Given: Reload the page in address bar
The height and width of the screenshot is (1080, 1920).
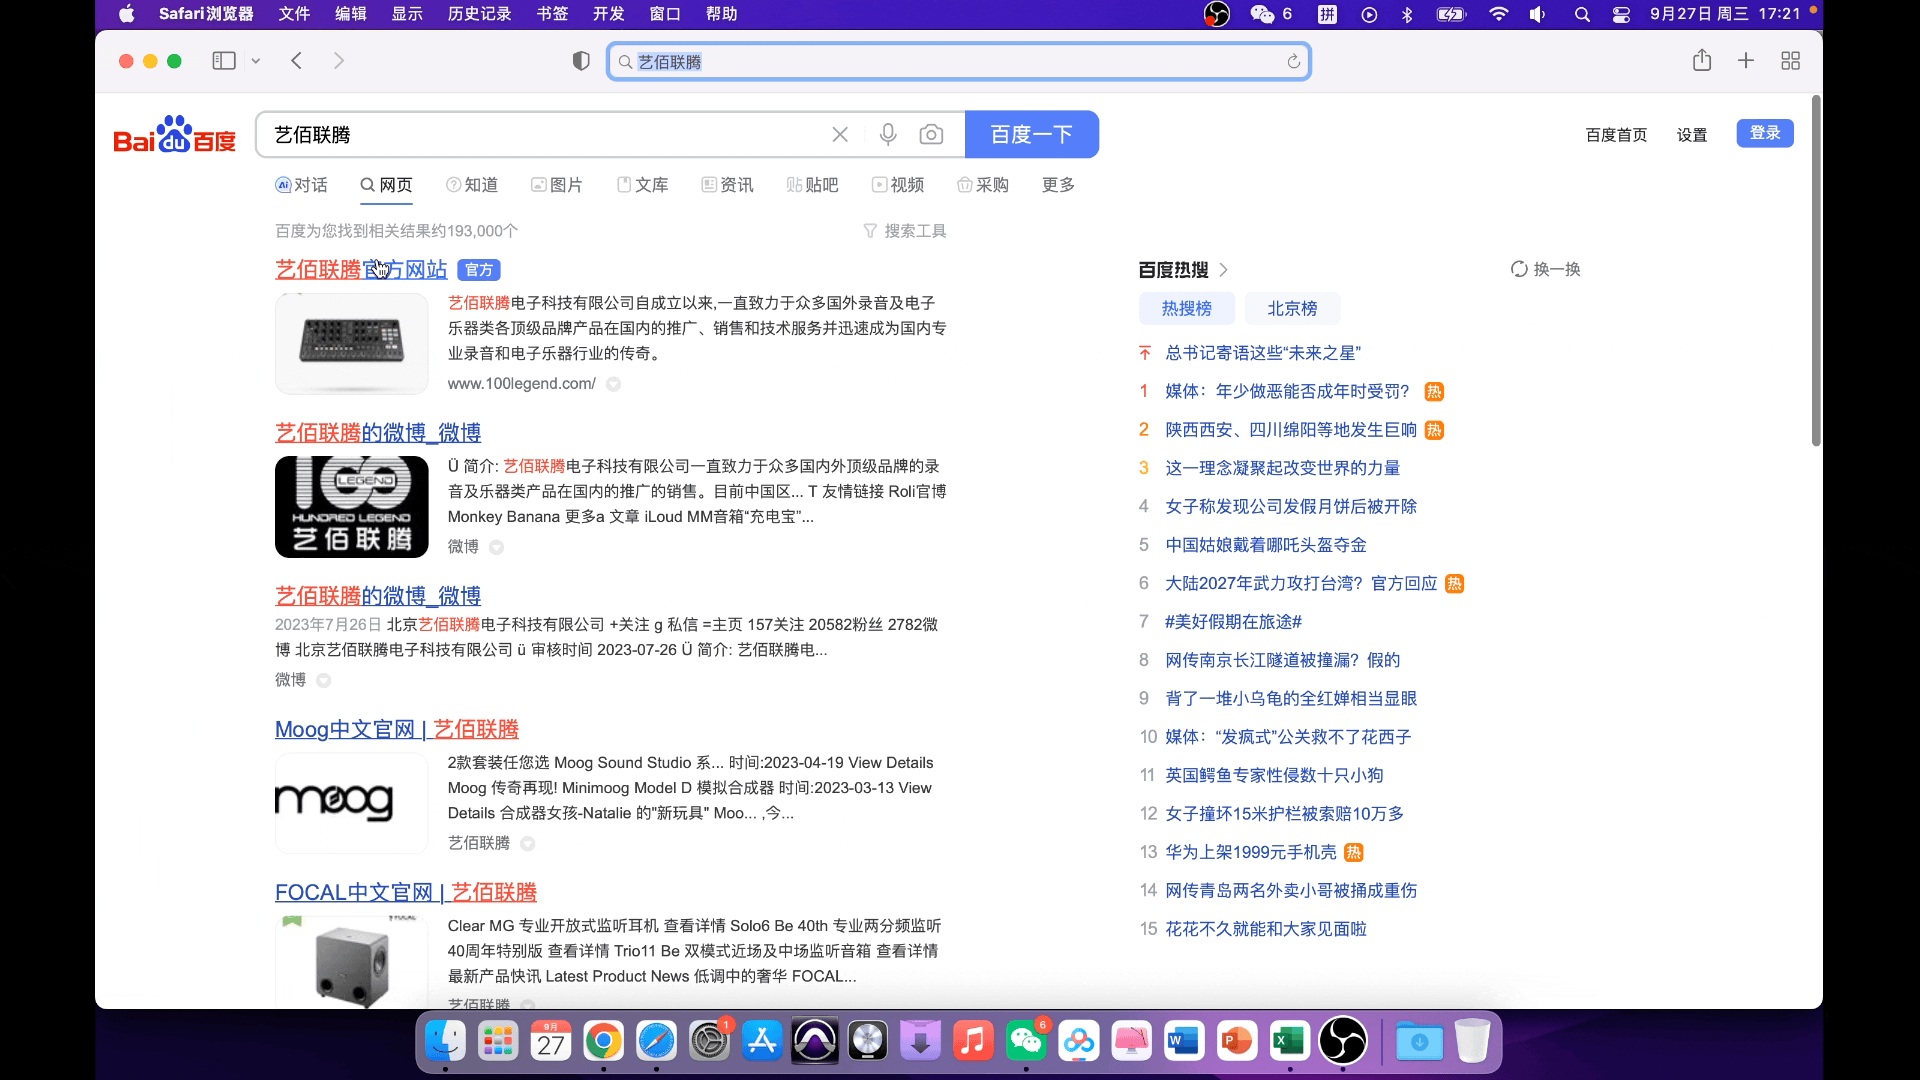Looking at the screenshot, I should [1293, 62].
